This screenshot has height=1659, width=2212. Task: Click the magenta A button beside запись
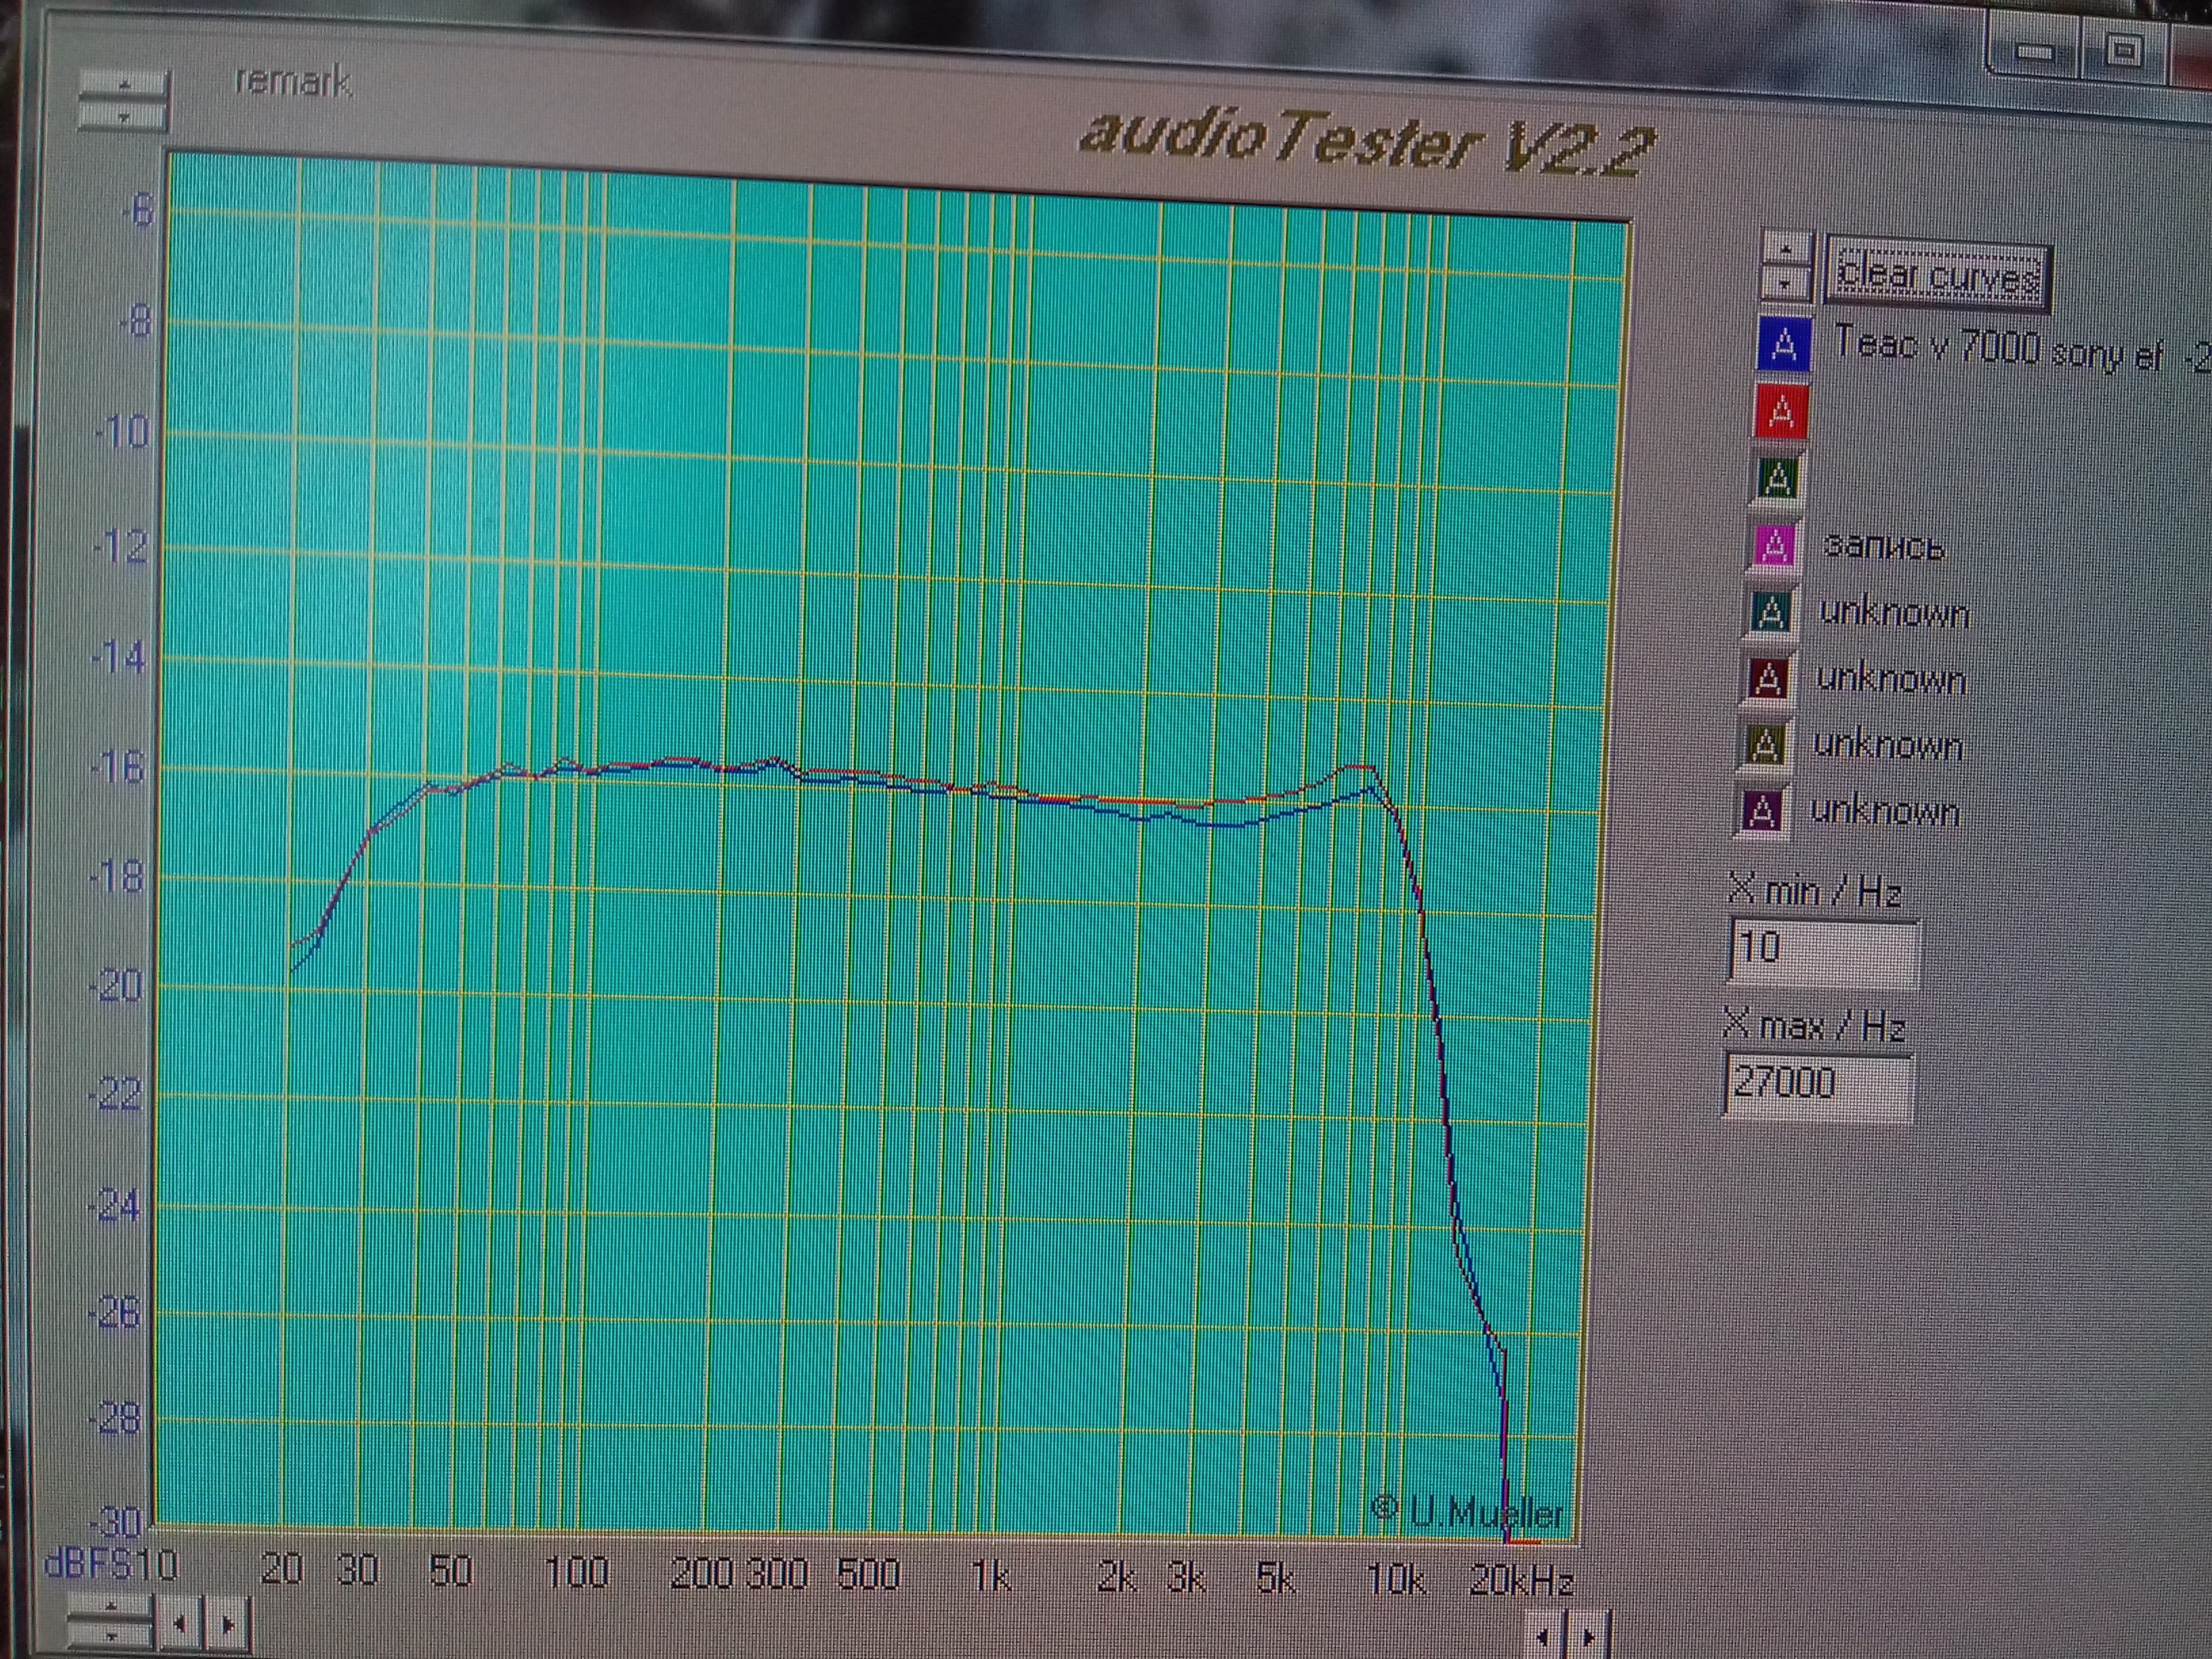click(1774, 546)
